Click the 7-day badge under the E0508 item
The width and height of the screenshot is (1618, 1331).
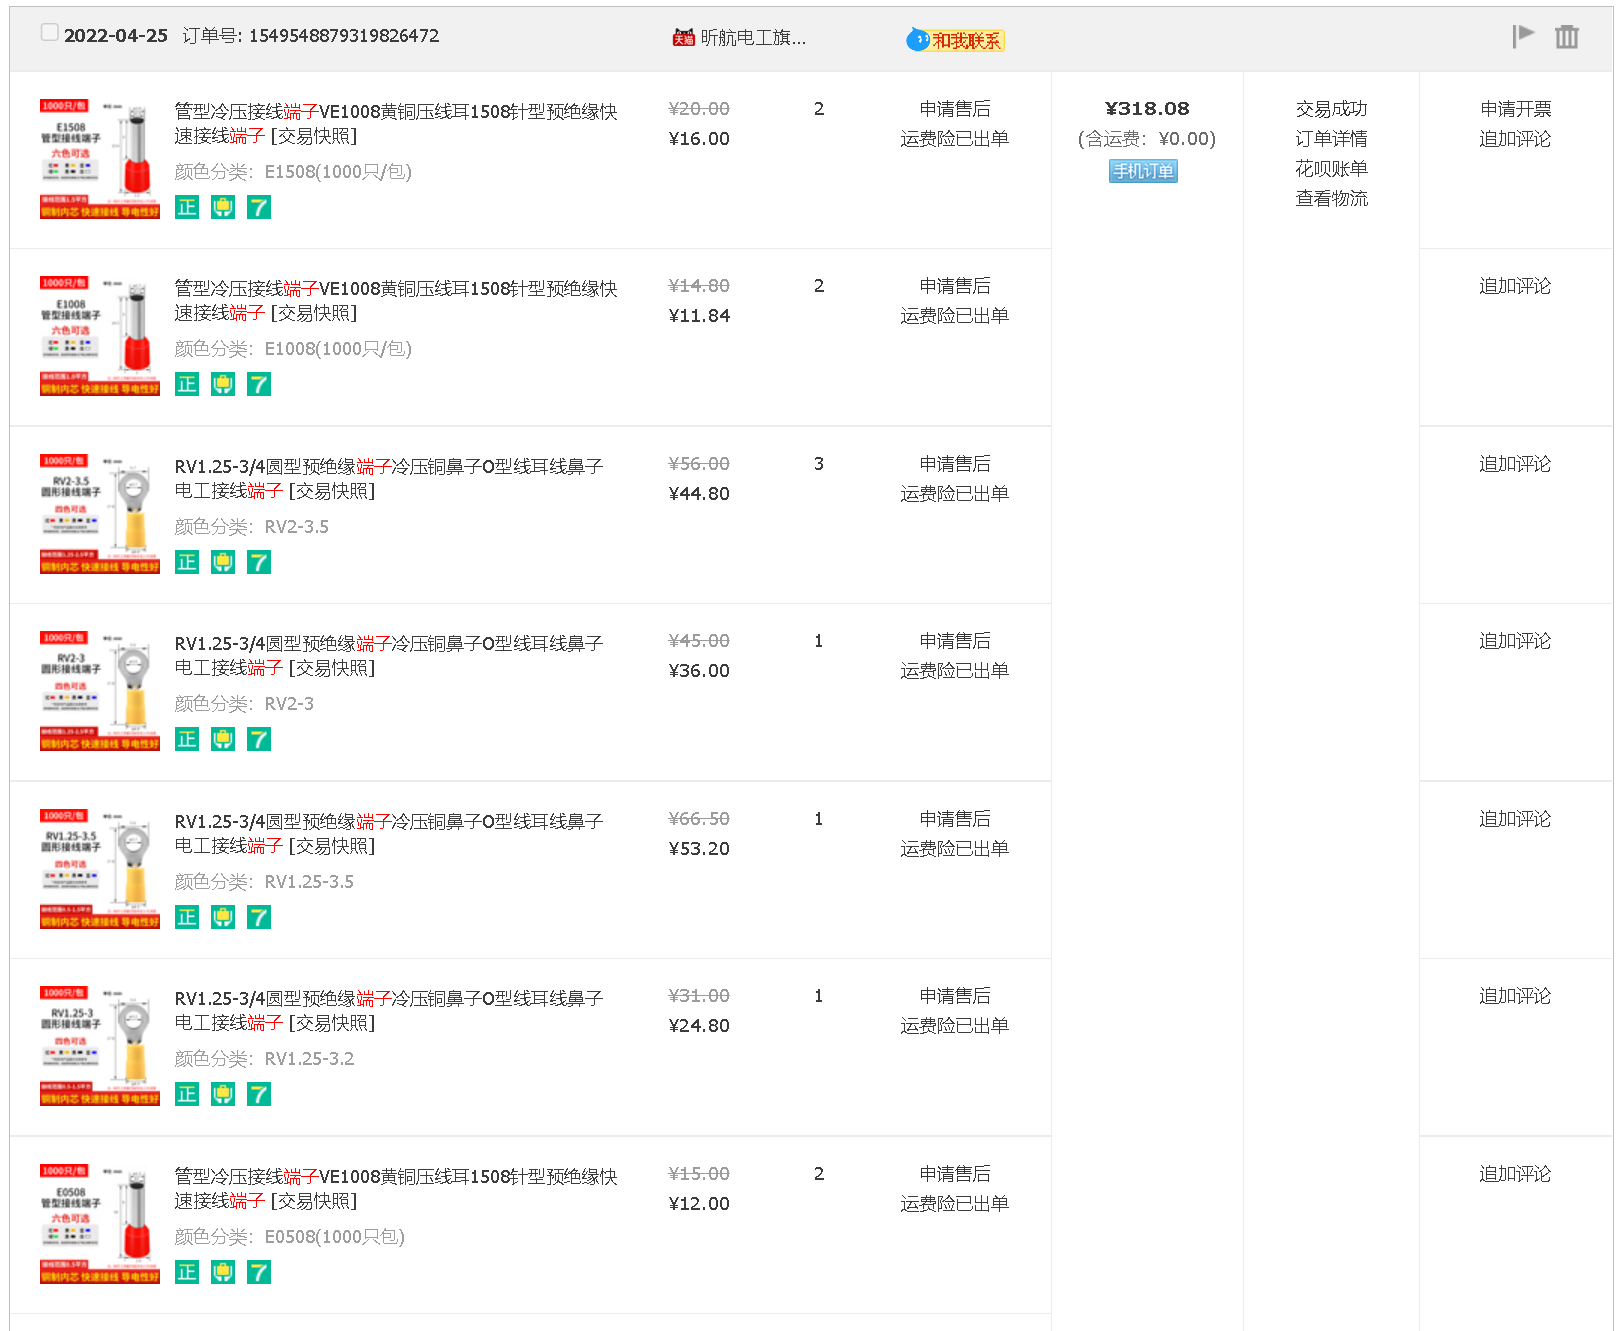click(x=259, y=1272)
